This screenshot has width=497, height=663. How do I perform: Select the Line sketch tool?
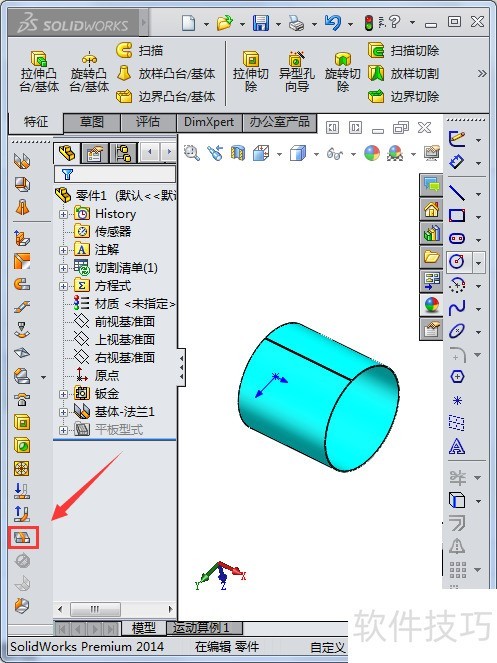[x=457, y=193]
